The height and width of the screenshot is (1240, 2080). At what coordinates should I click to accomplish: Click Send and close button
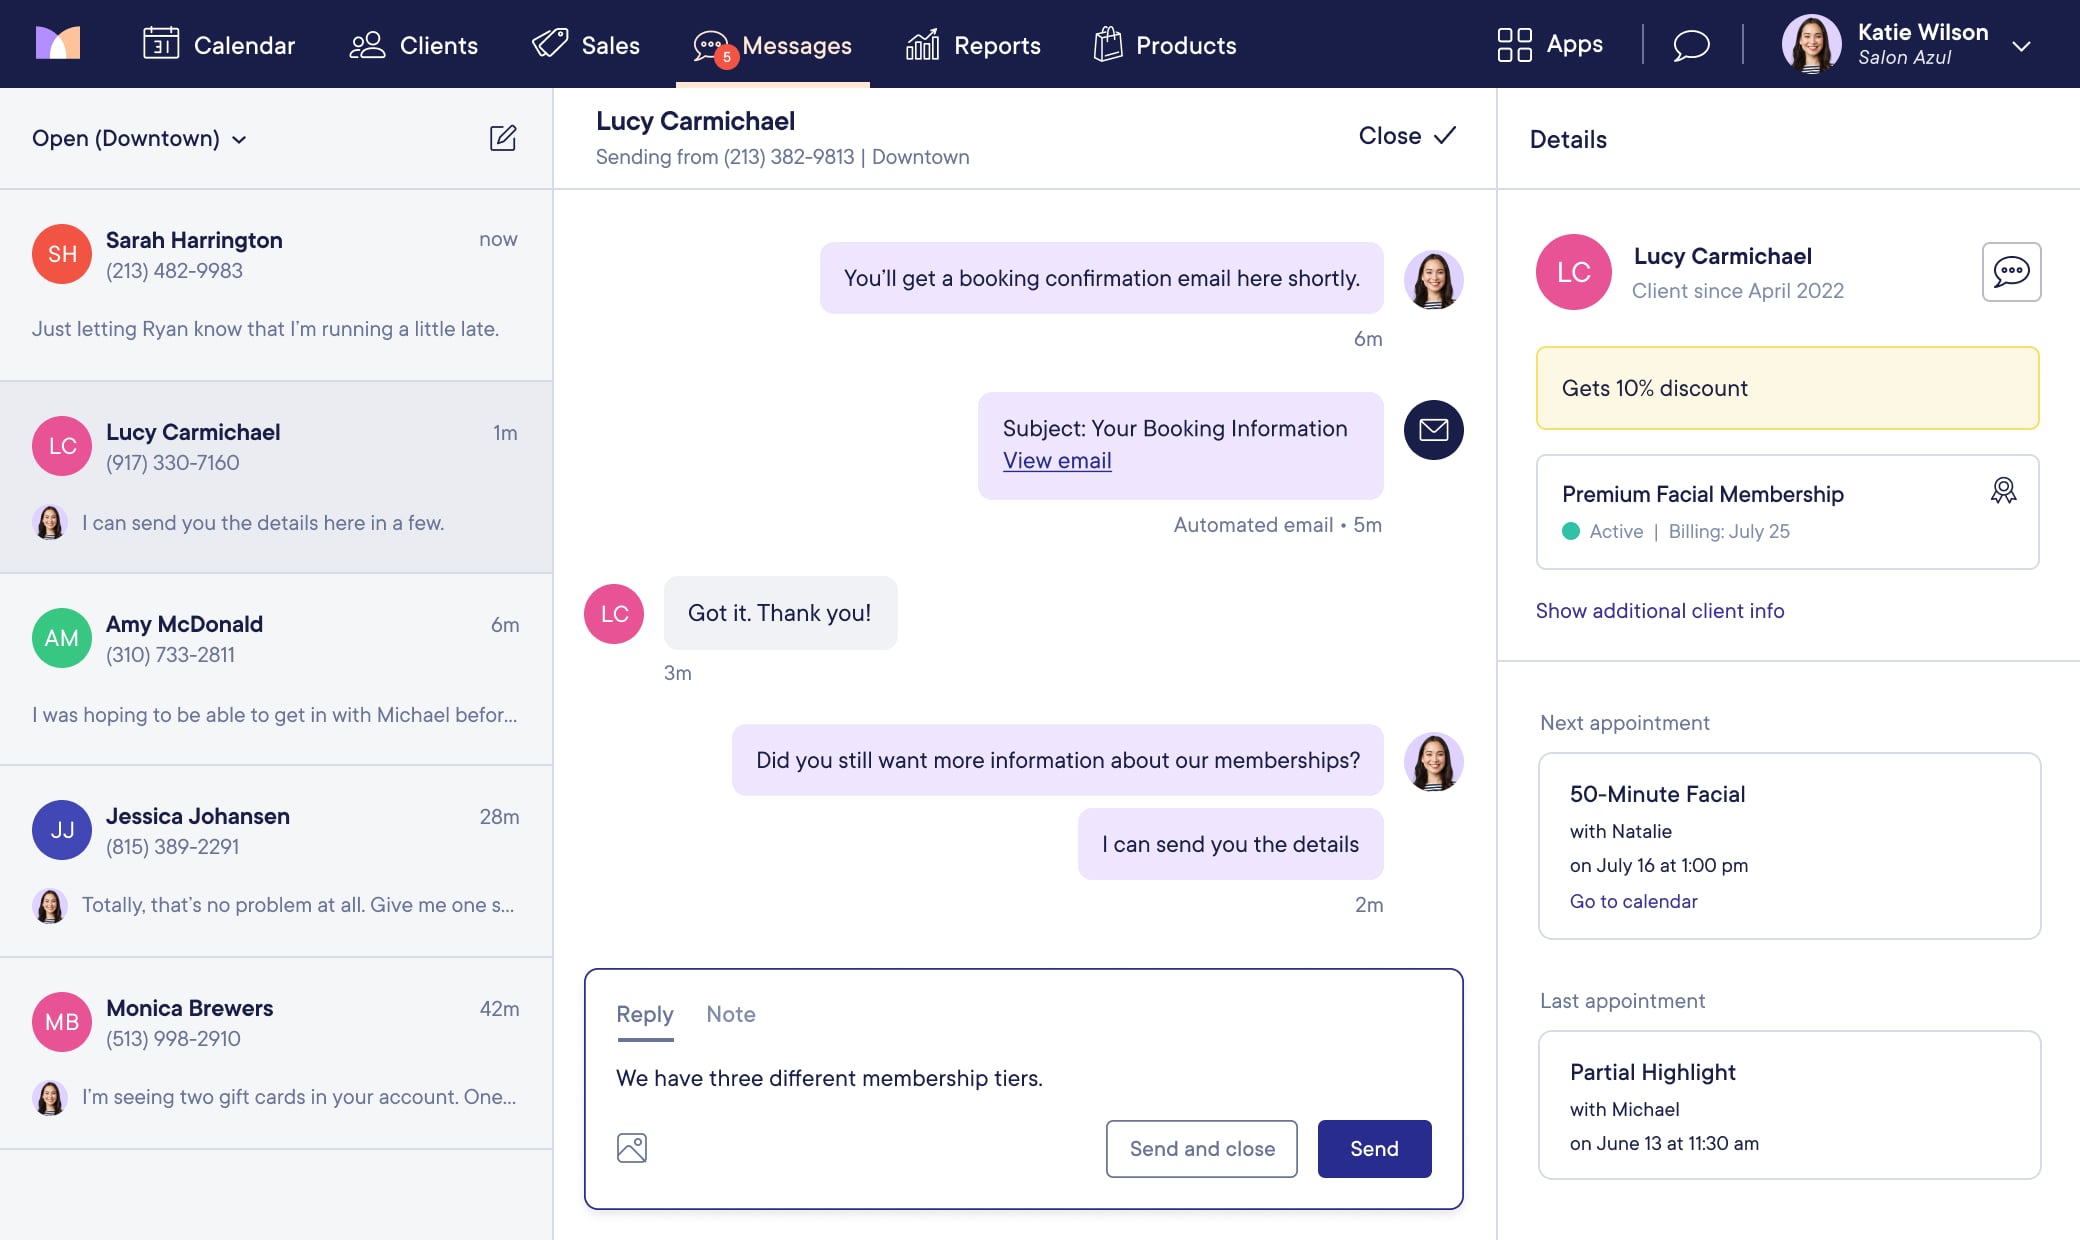[1201, 1149]
